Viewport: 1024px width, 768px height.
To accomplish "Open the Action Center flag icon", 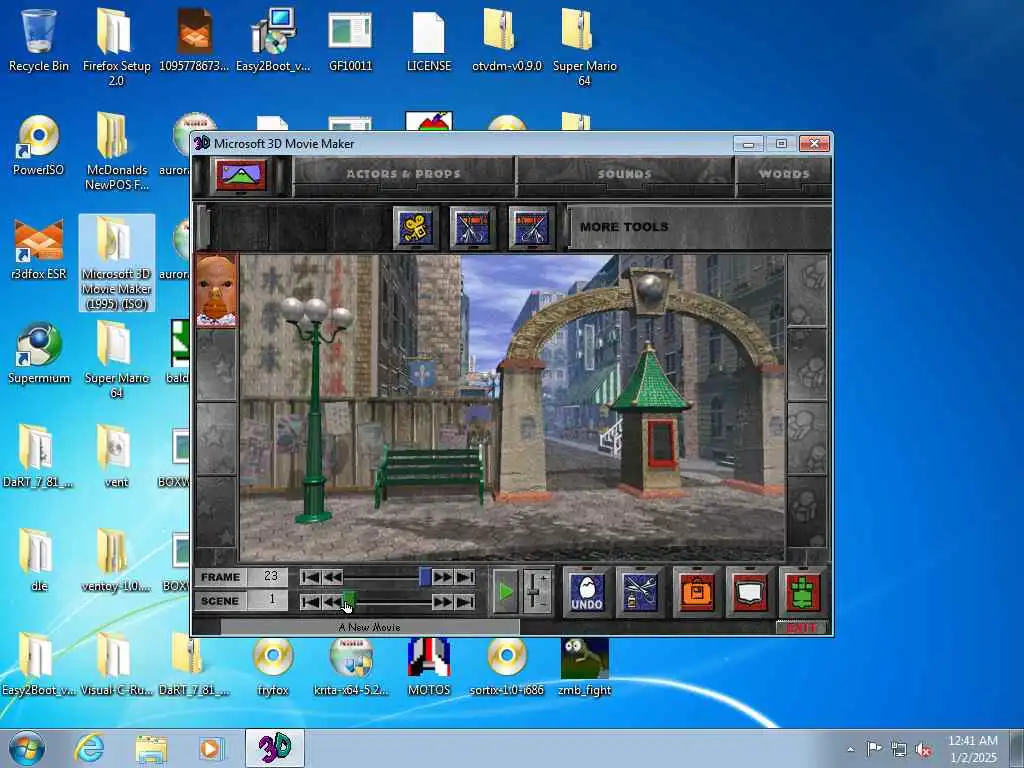I will 874,749.
